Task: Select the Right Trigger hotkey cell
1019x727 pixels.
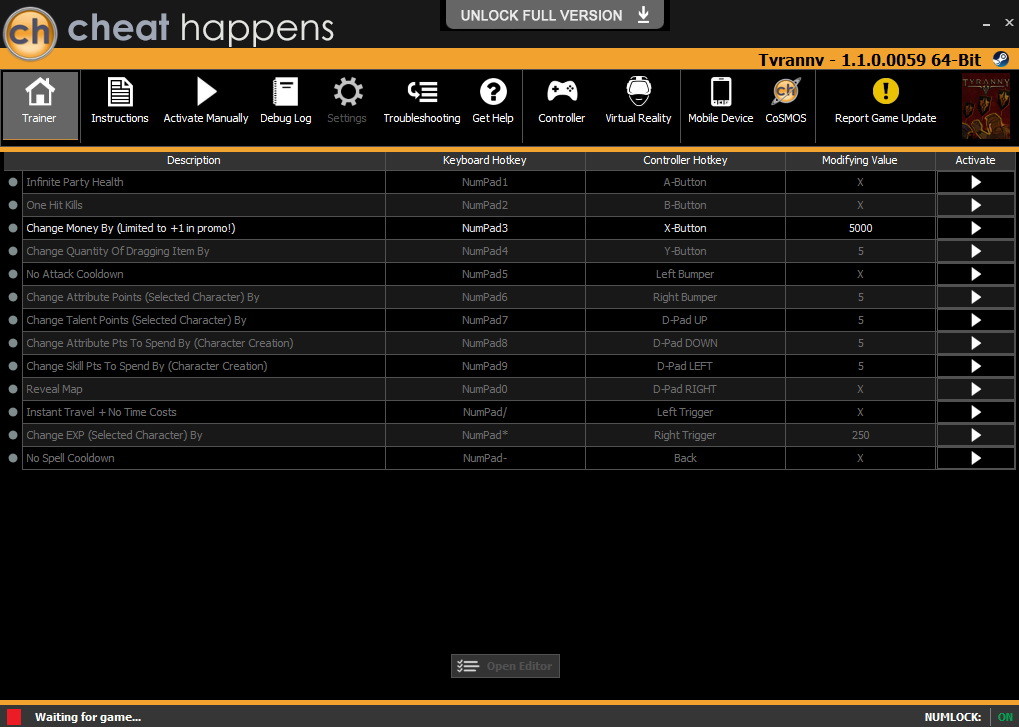Action: [x=685, y=435]
